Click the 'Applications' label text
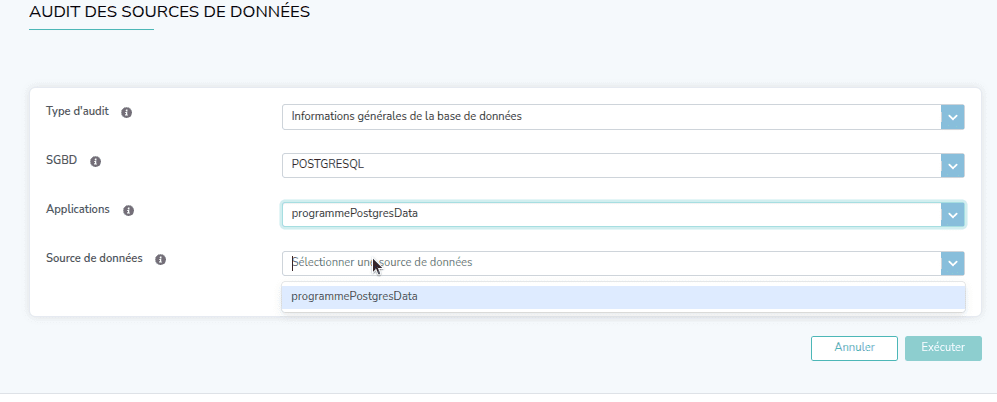 78,209
